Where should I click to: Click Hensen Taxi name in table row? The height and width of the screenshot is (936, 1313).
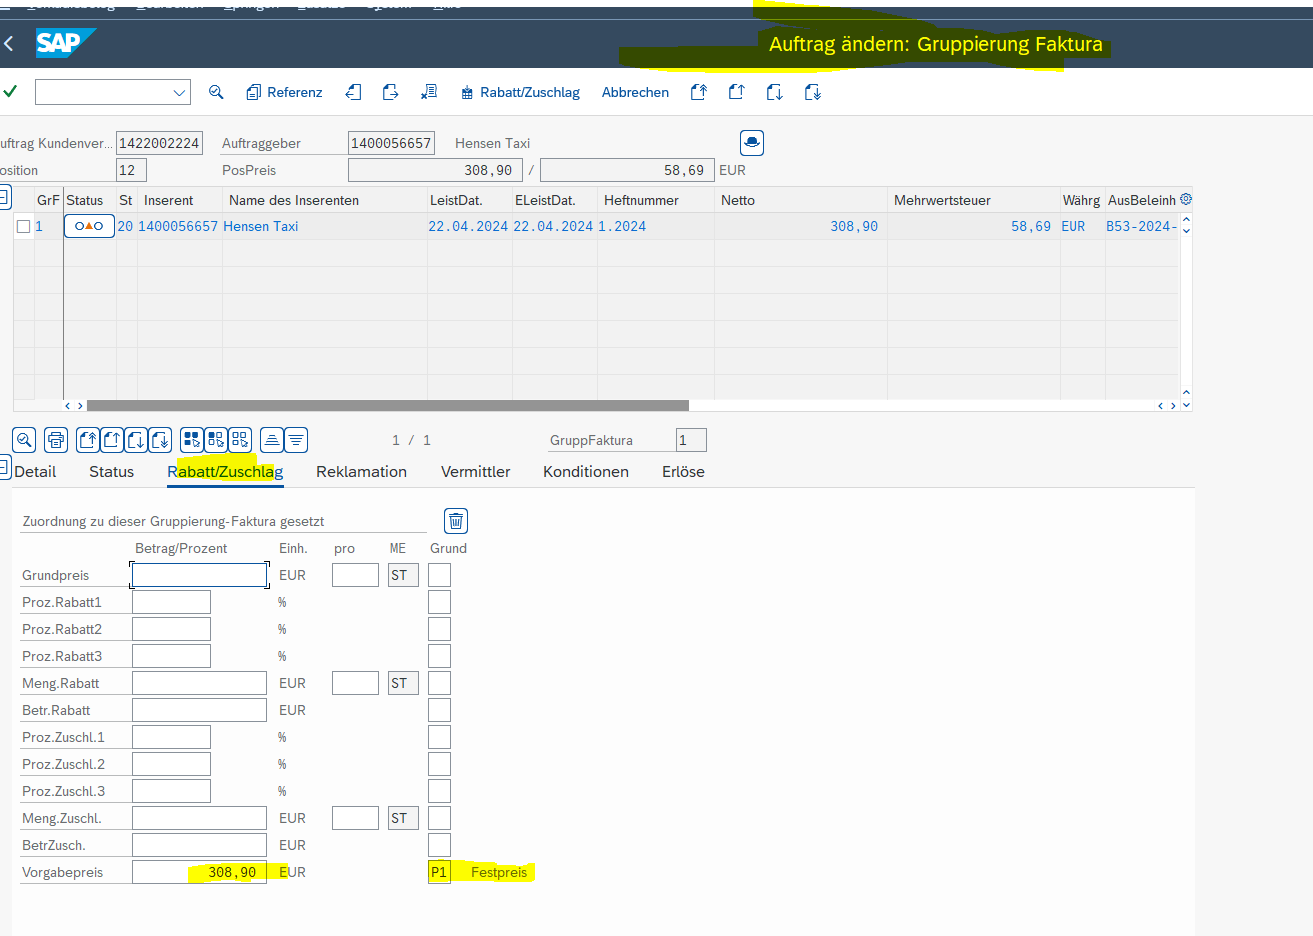(x=261, y=226)
